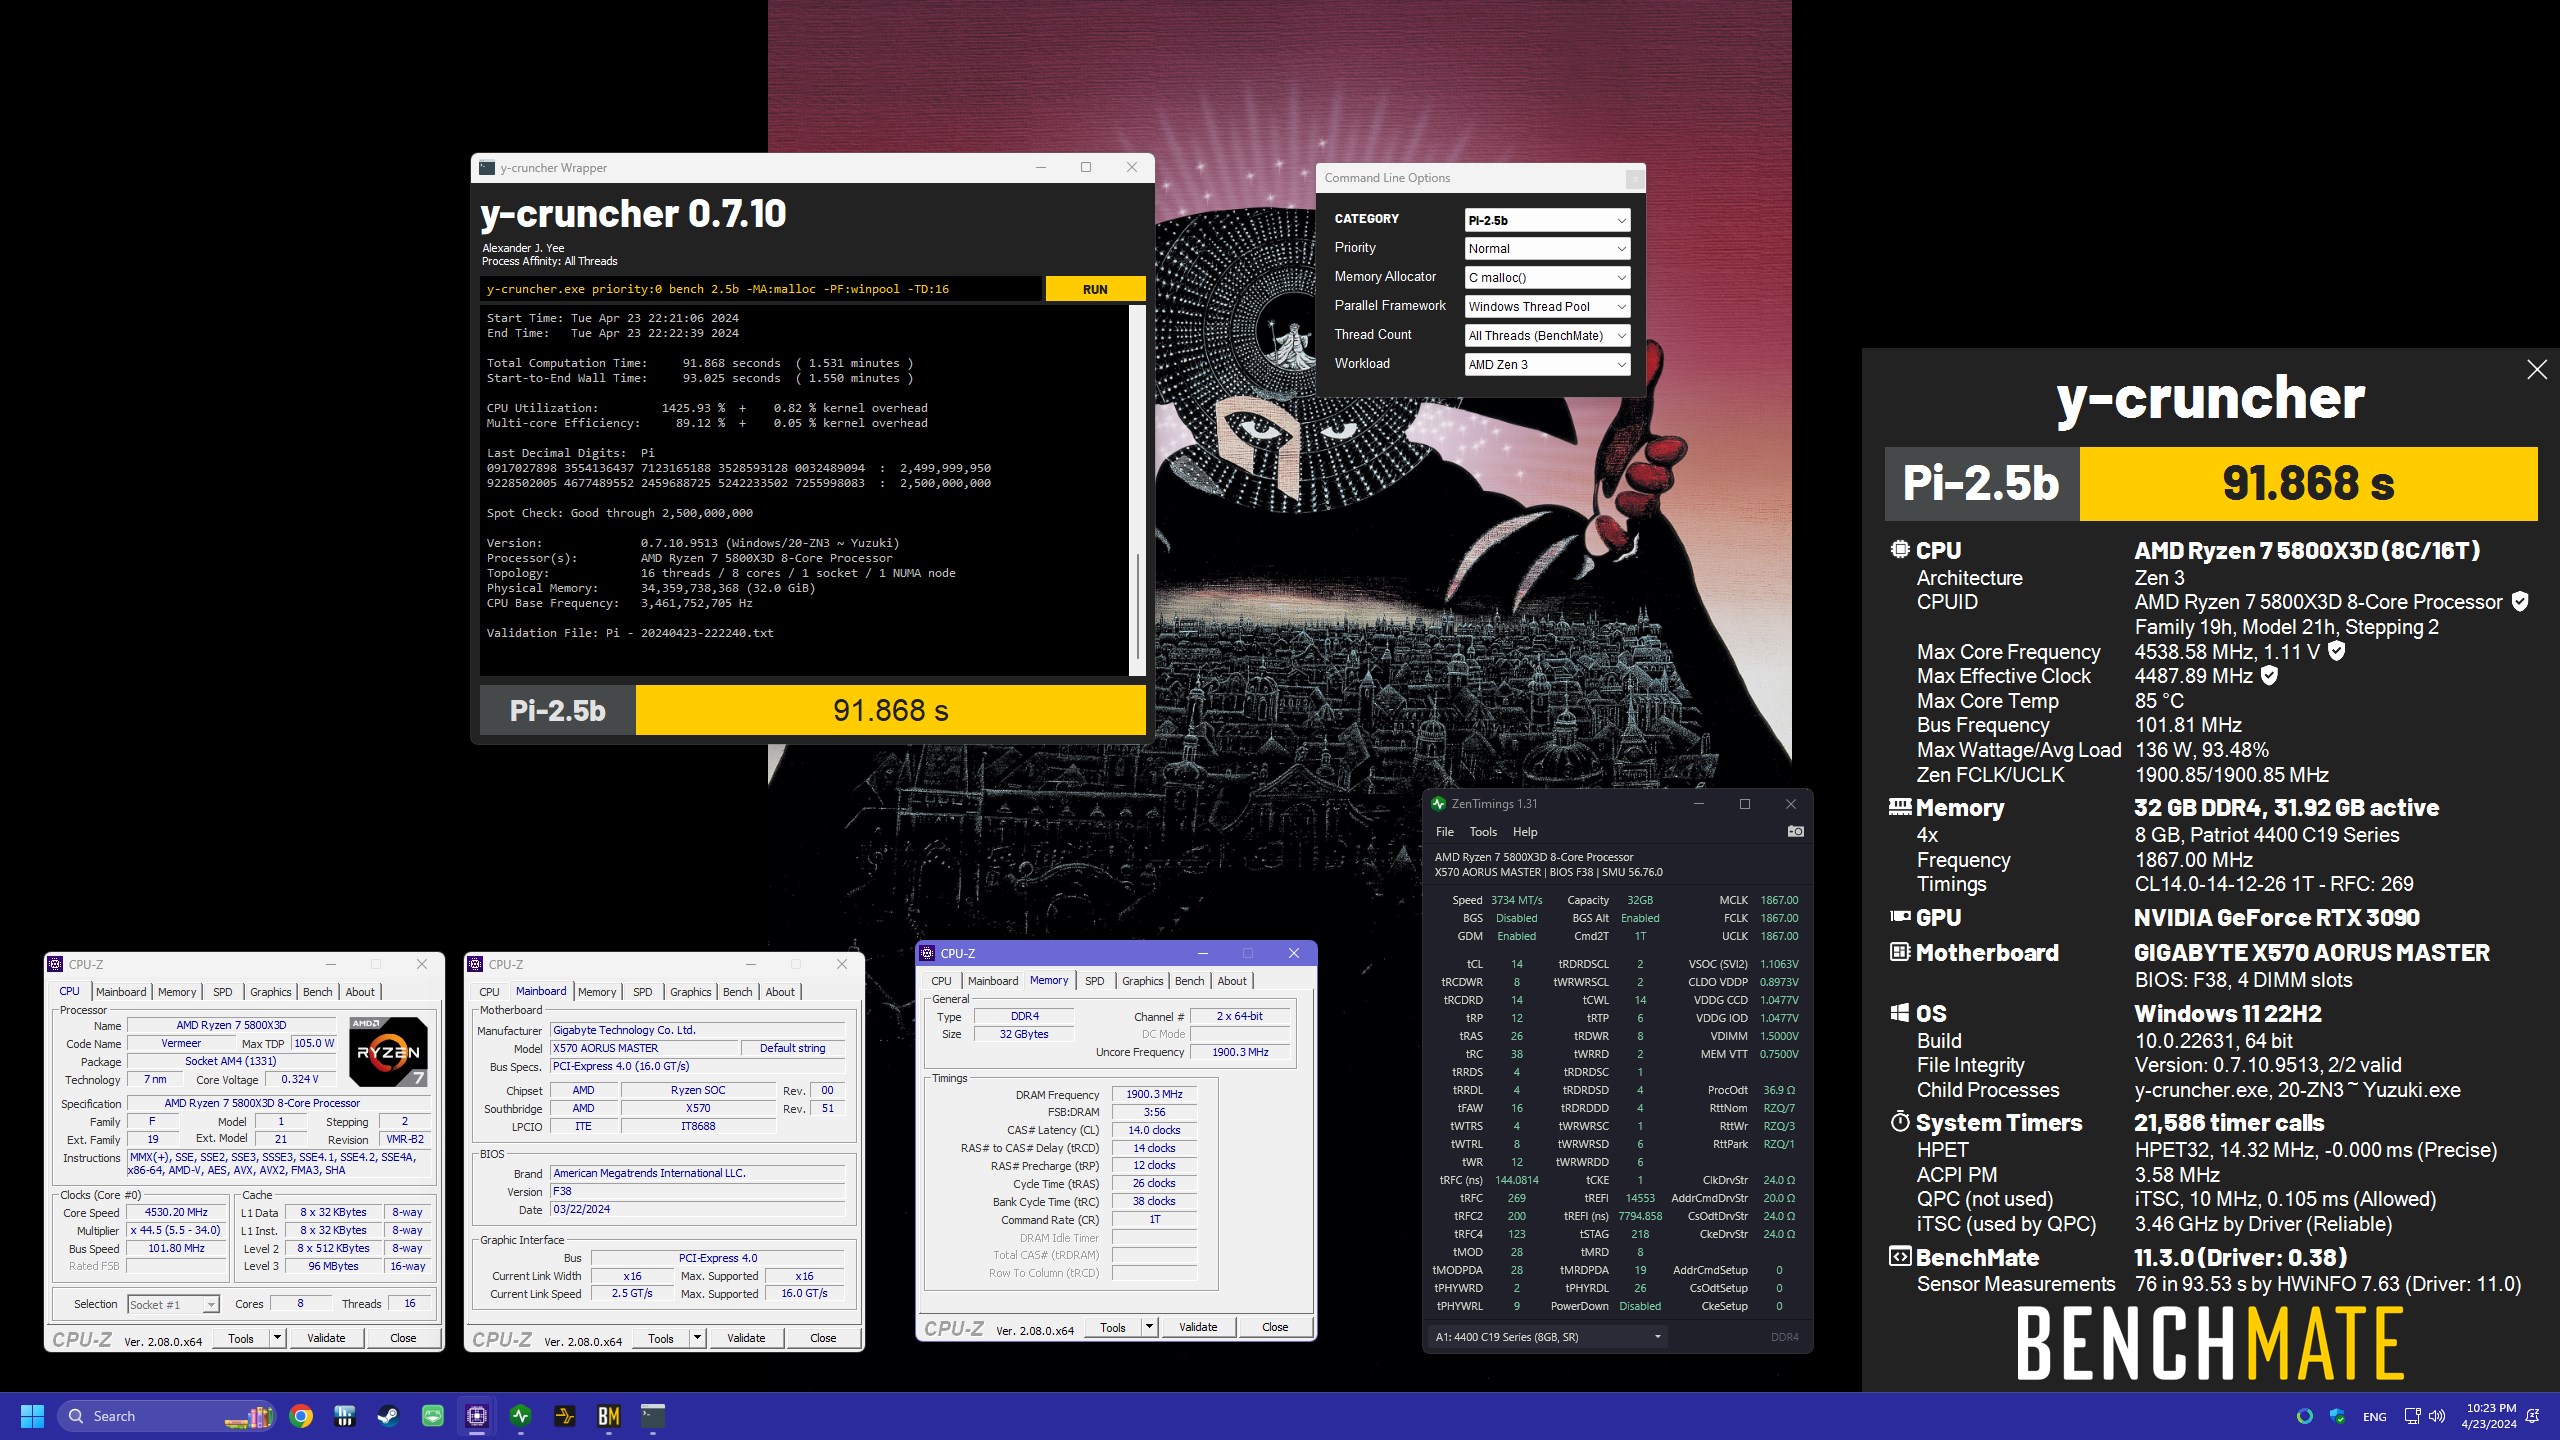Start the benchmark with the RUN button
The width and height of the screenshot is (2560, 1440).
1095,289
